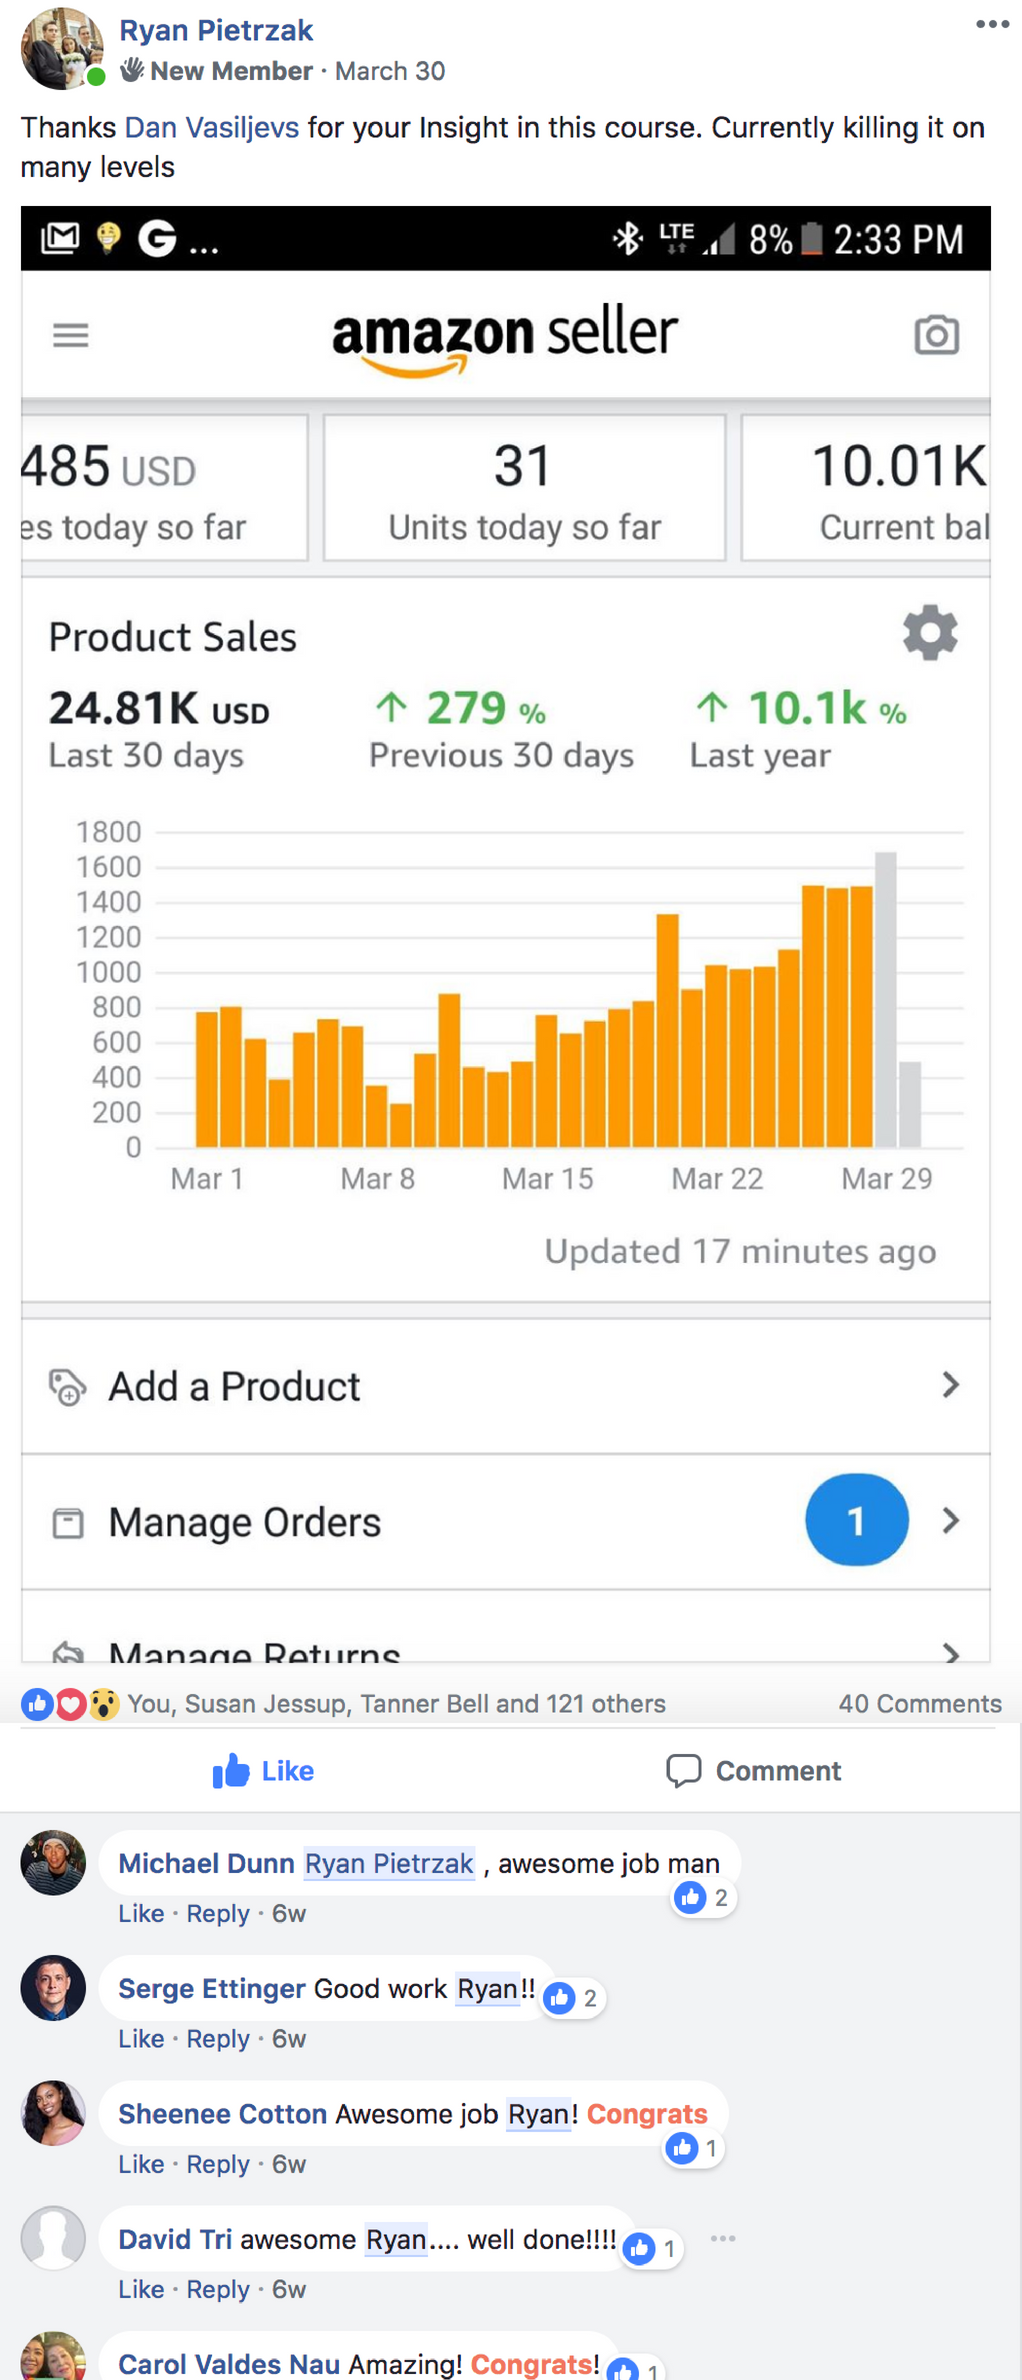Image resolution: width=1022 pixels, height=2380 pixels.
Task: Open Ryan Pietrzak mention in Michael Dunn's comment
Action: [x=389, y=1863]
